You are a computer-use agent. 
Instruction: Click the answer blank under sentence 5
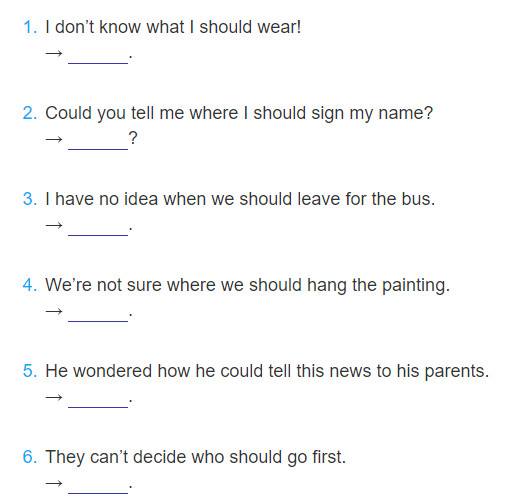click(98, 402)
